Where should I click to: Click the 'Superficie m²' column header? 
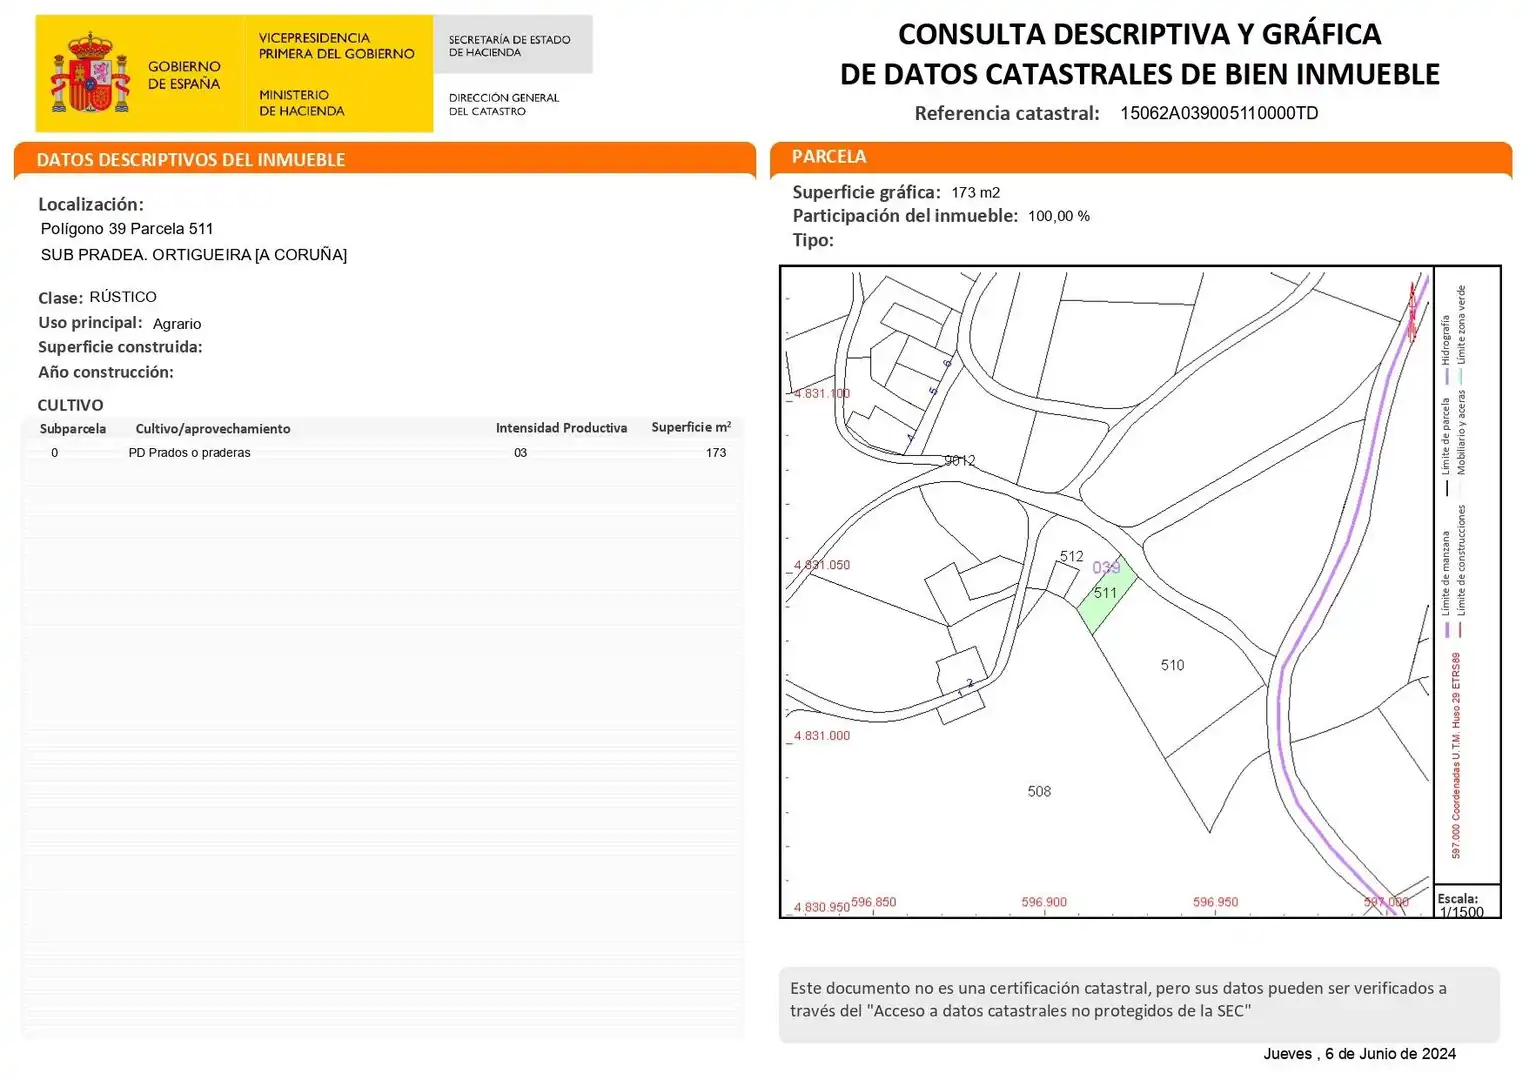point(691,427)
